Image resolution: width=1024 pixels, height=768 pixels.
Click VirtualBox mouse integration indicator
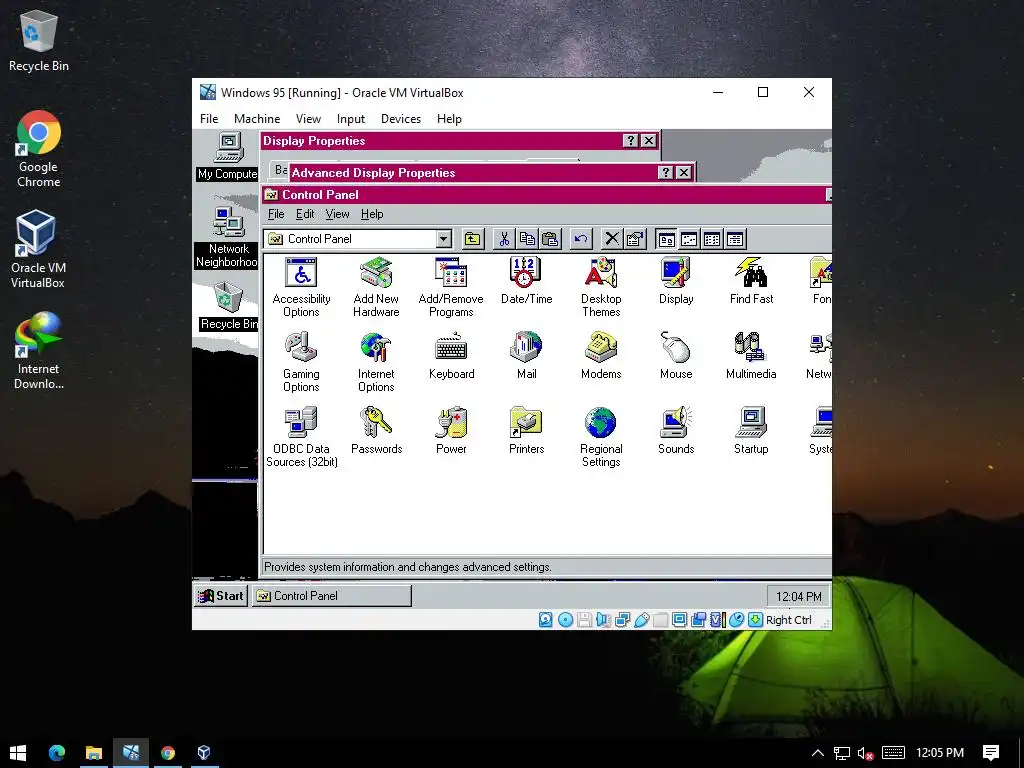[736, 620]
